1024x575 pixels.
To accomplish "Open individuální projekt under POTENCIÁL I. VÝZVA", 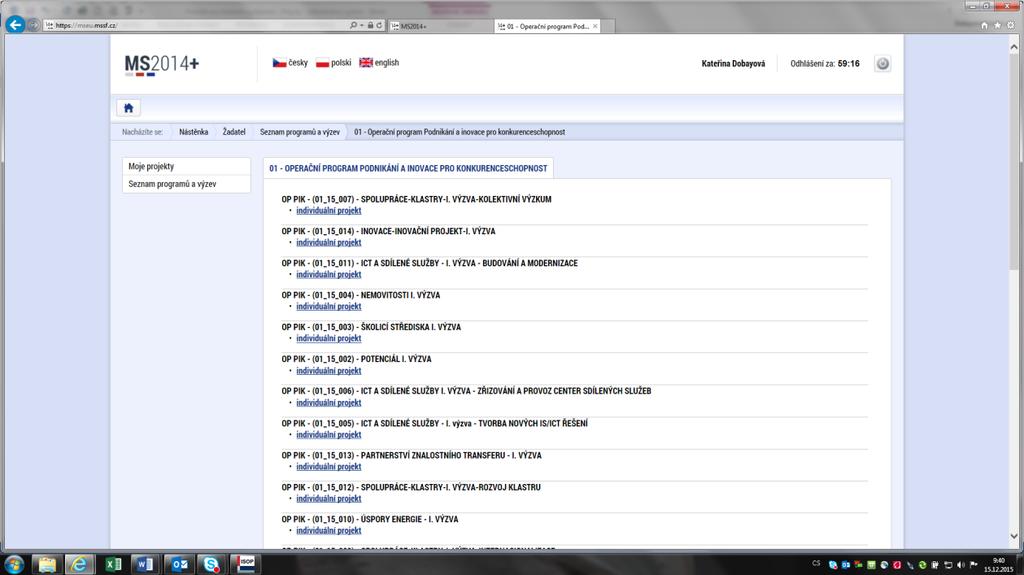I will click(x=328, y=370).
